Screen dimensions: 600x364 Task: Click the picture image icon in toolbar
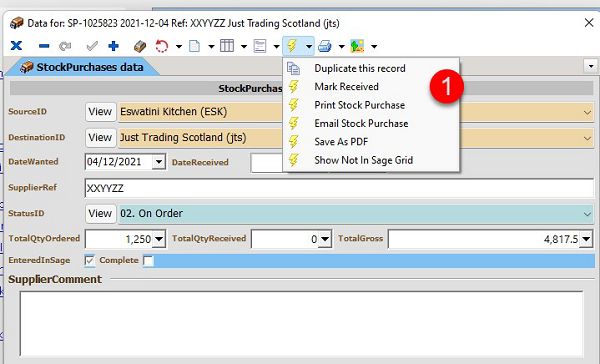point(357,46)
